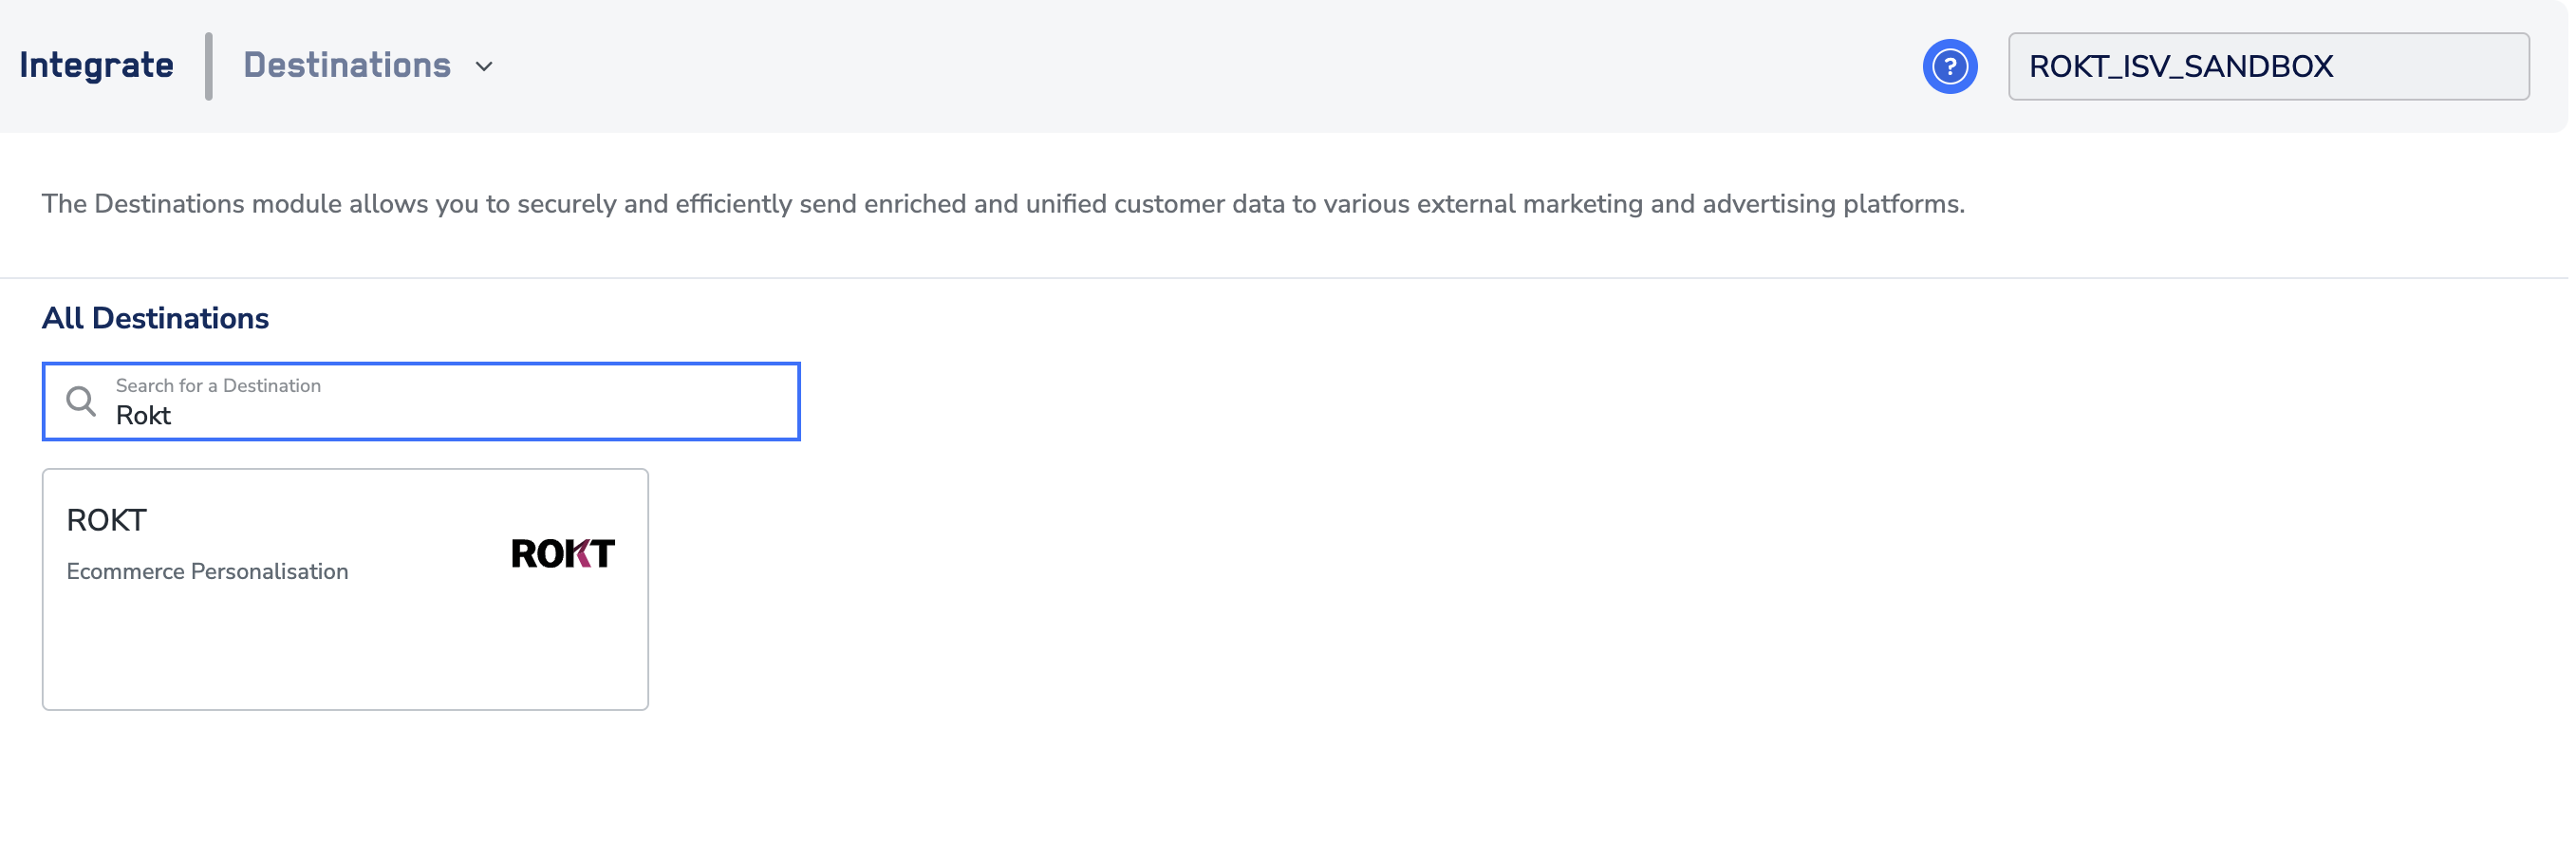
Task: Click the Ecommerce Personalisation category label
Action: point(207,572)
